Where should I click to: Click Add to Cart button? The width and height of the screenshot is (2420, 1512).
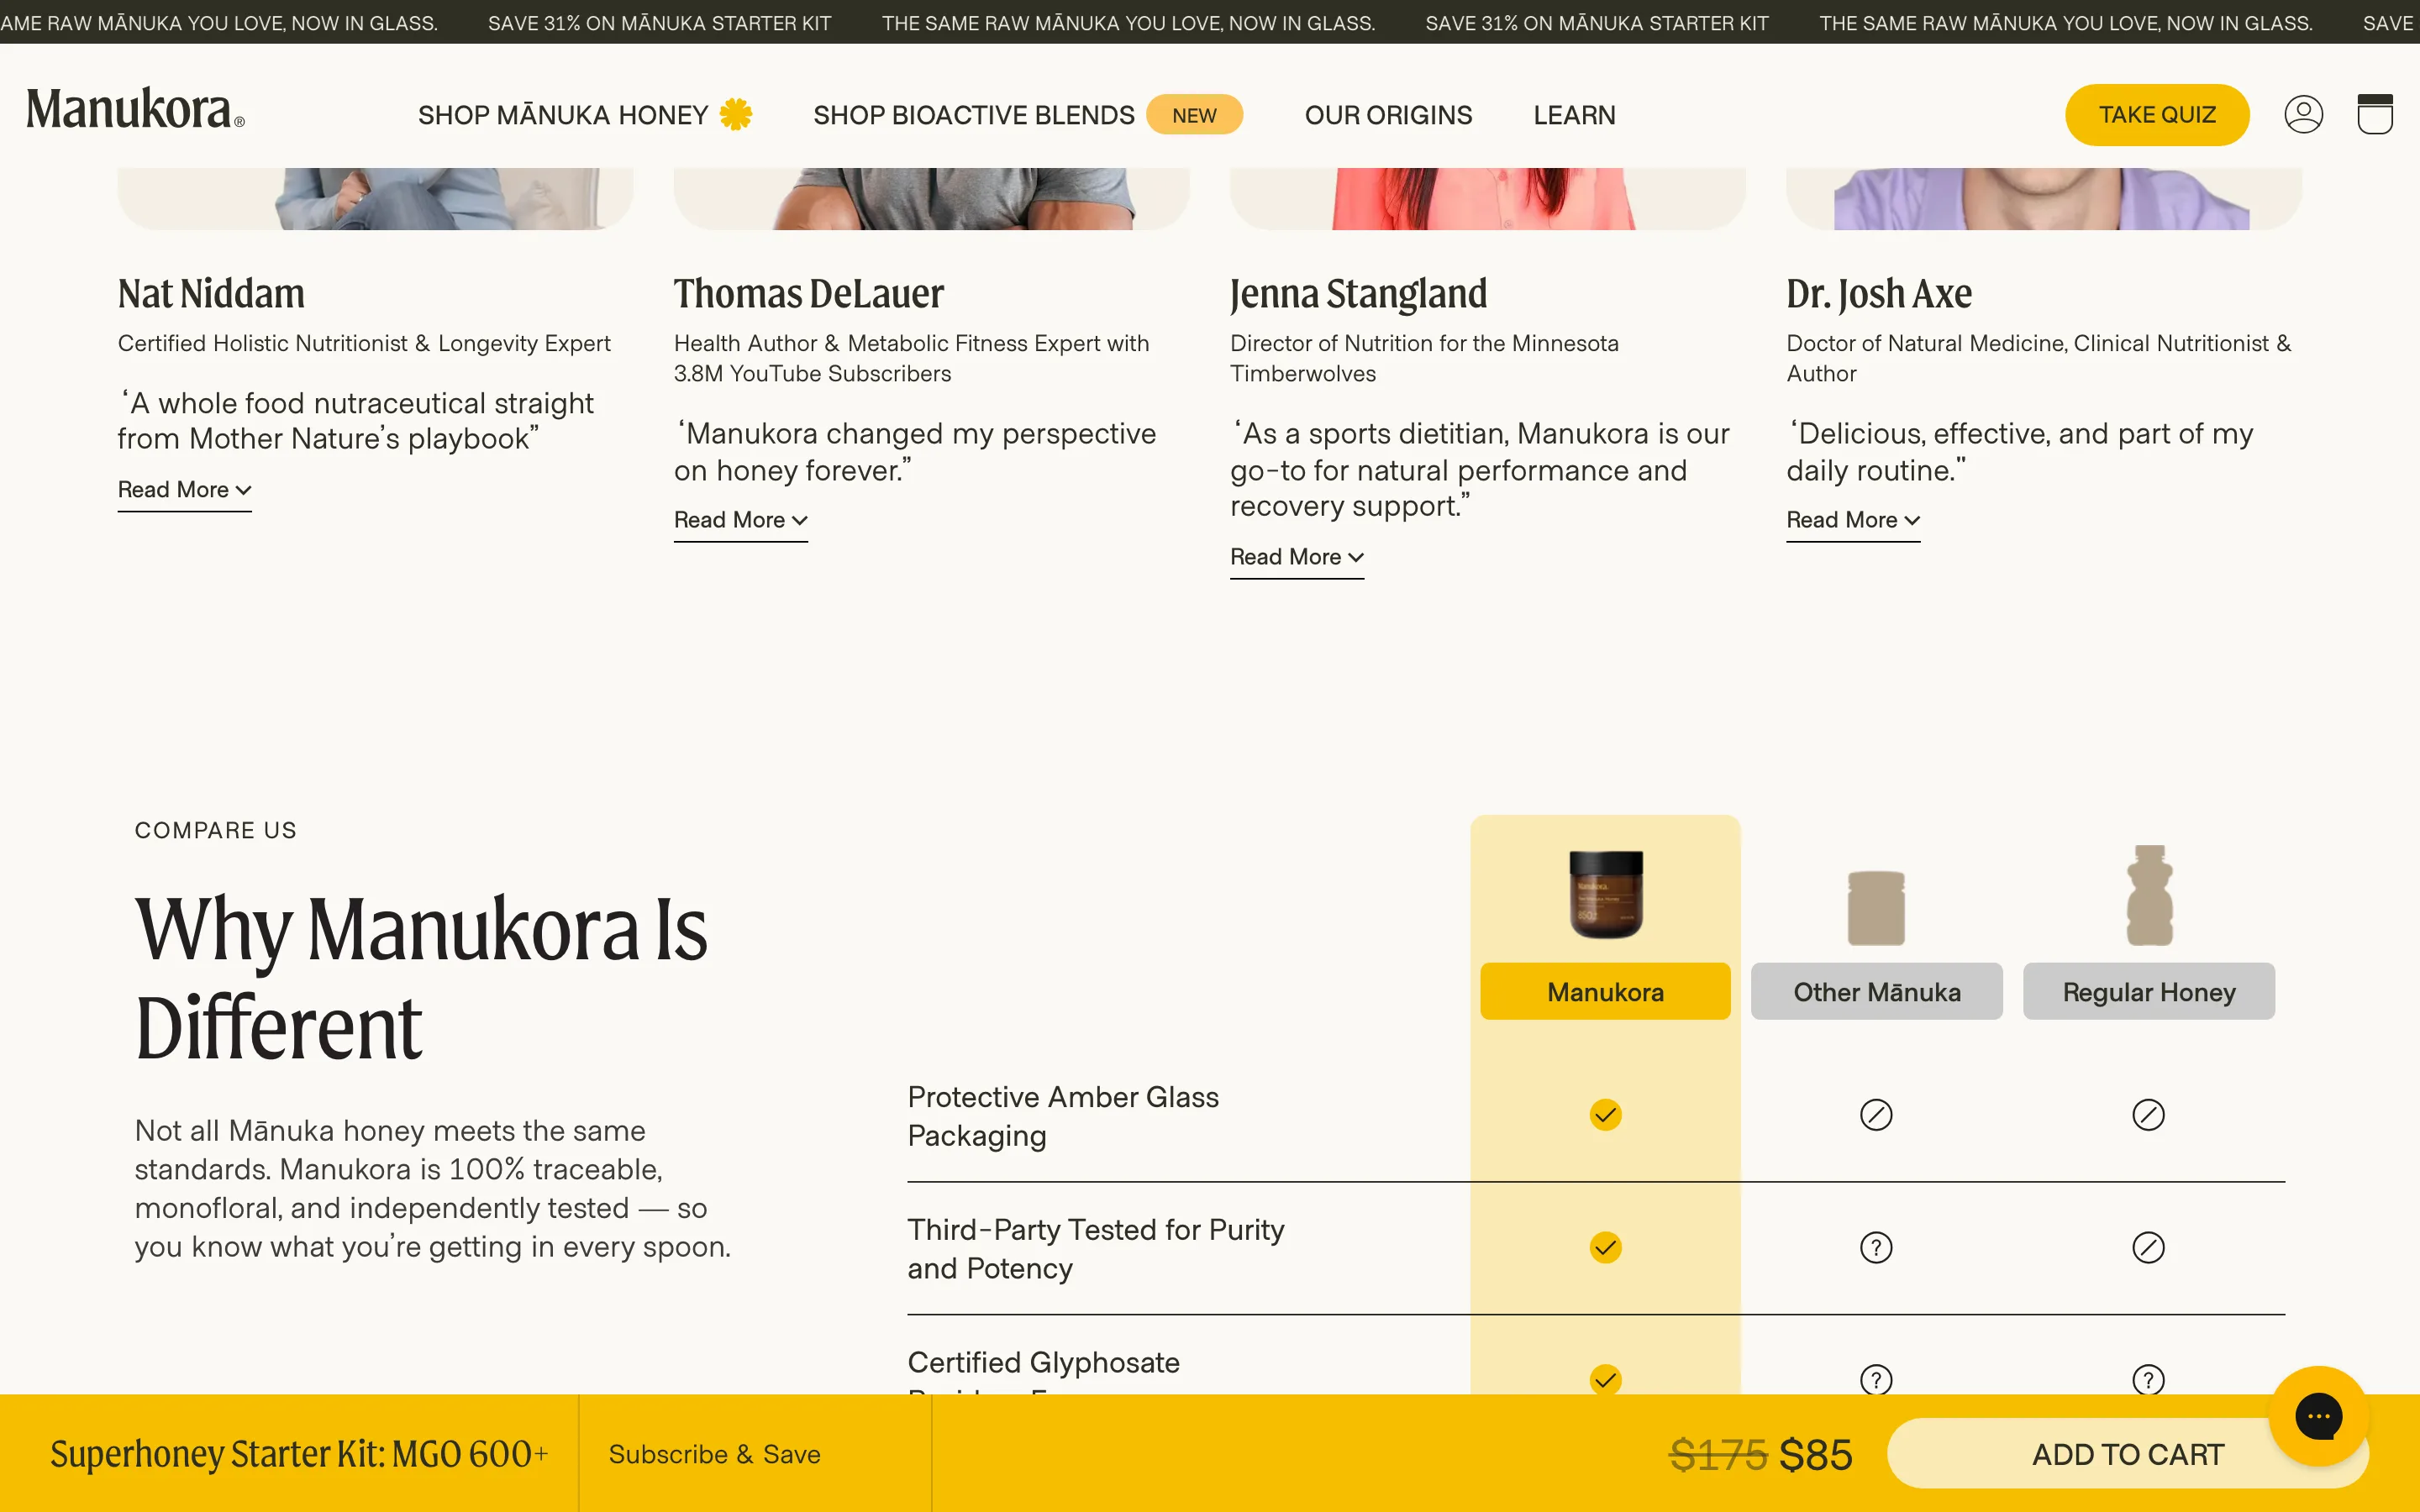[2127, 1454]
